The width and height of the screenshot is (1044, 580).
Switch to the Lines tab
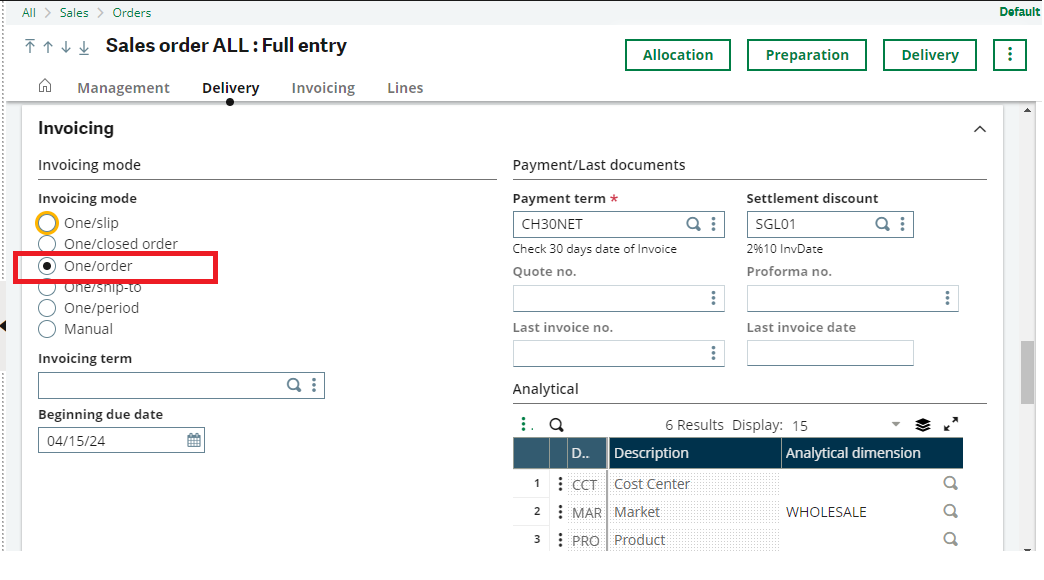pos(405,88)
